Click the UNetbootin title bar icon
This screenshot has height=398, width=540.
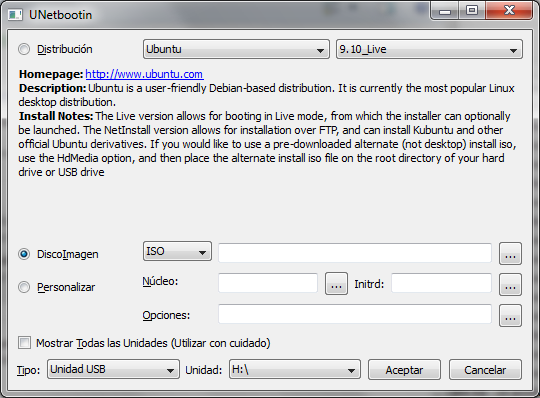click(15, 15)
